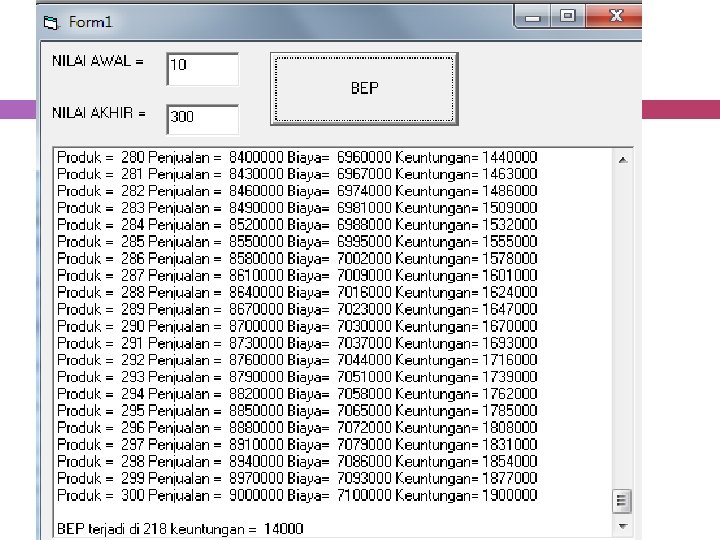Click the Produk = 296 row
This screenshot has height=540, width=720.
(x=297, y=428)
